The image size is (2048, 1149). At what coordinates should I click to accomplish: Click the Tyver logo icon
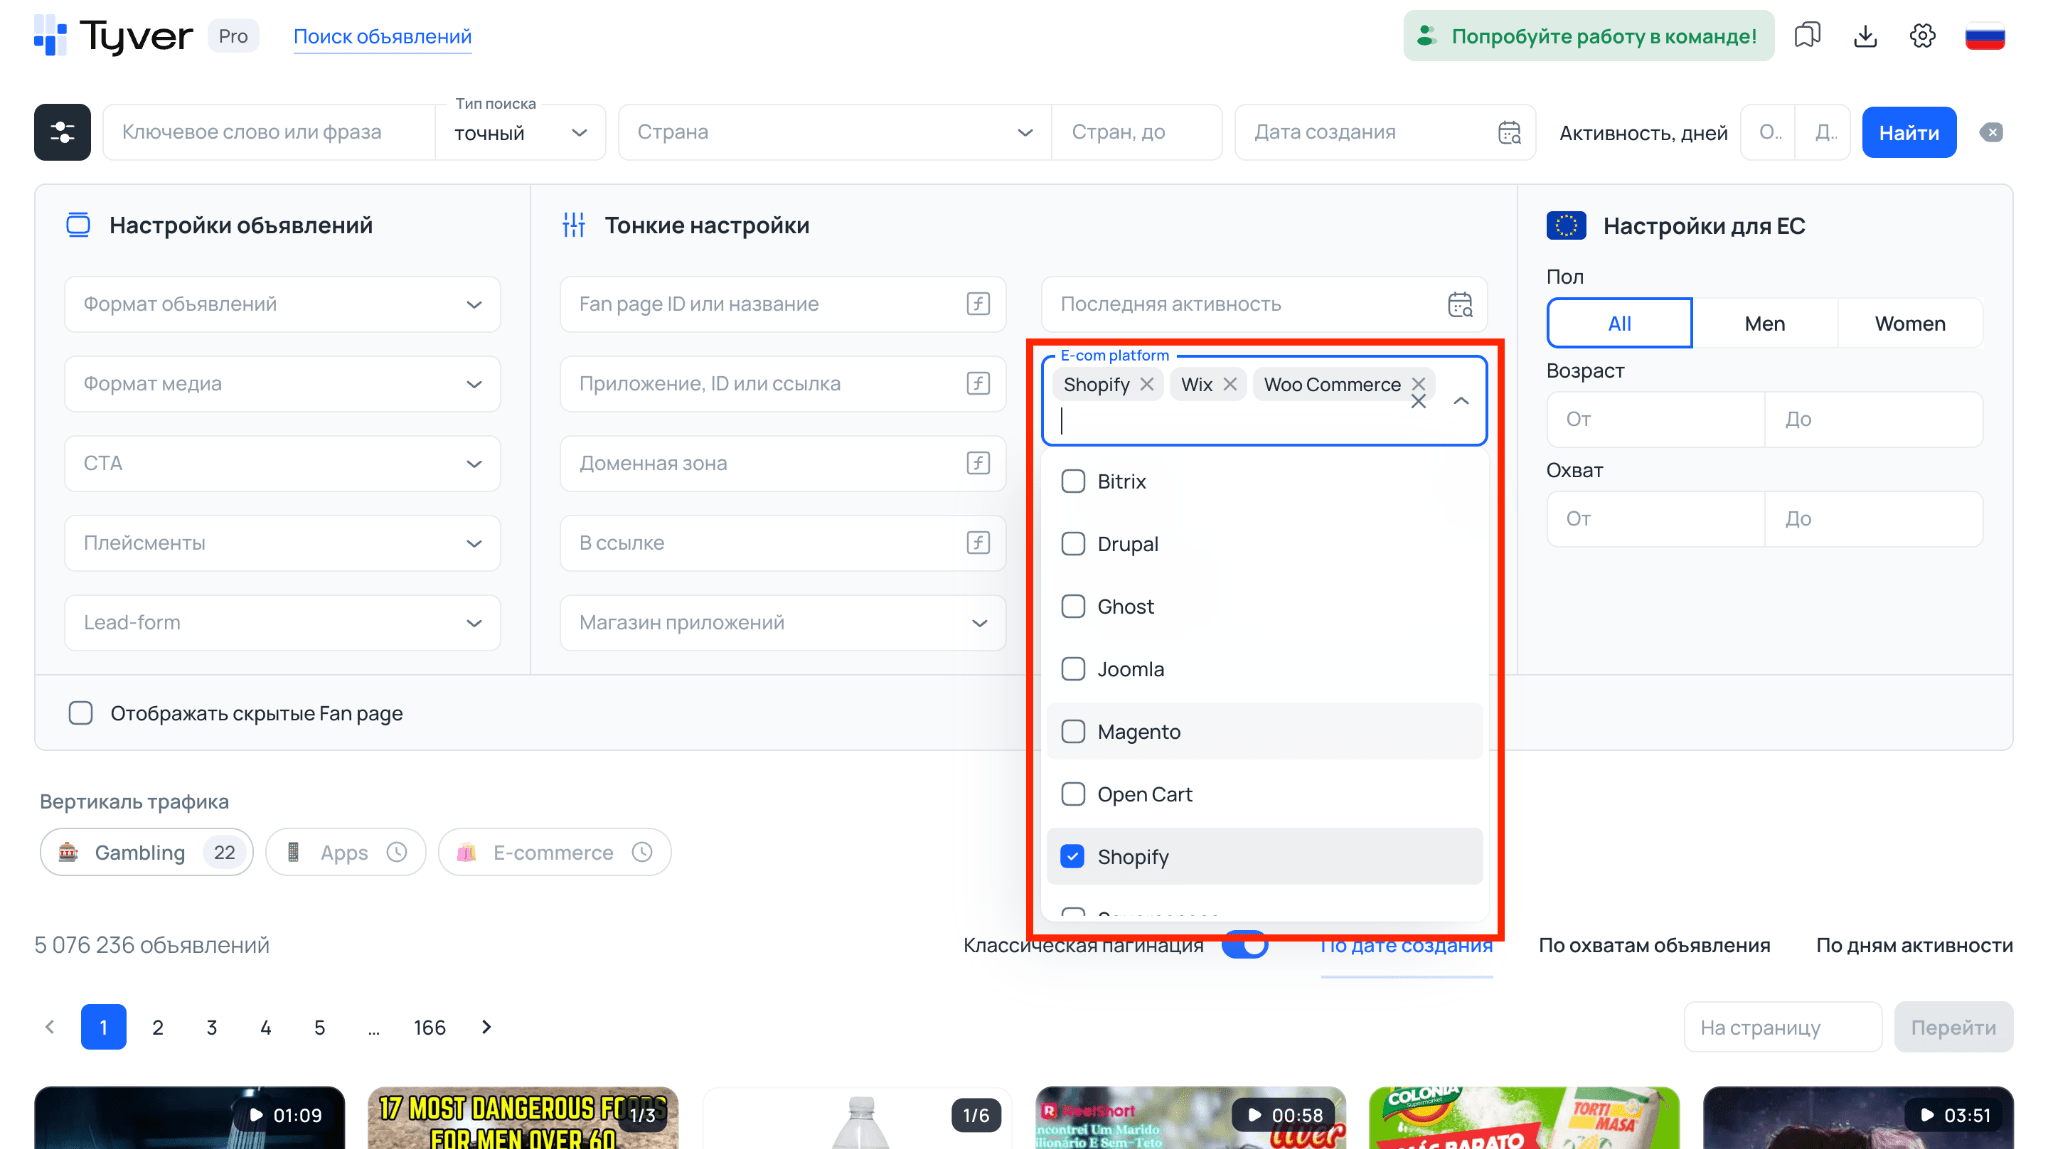point(50,36)
